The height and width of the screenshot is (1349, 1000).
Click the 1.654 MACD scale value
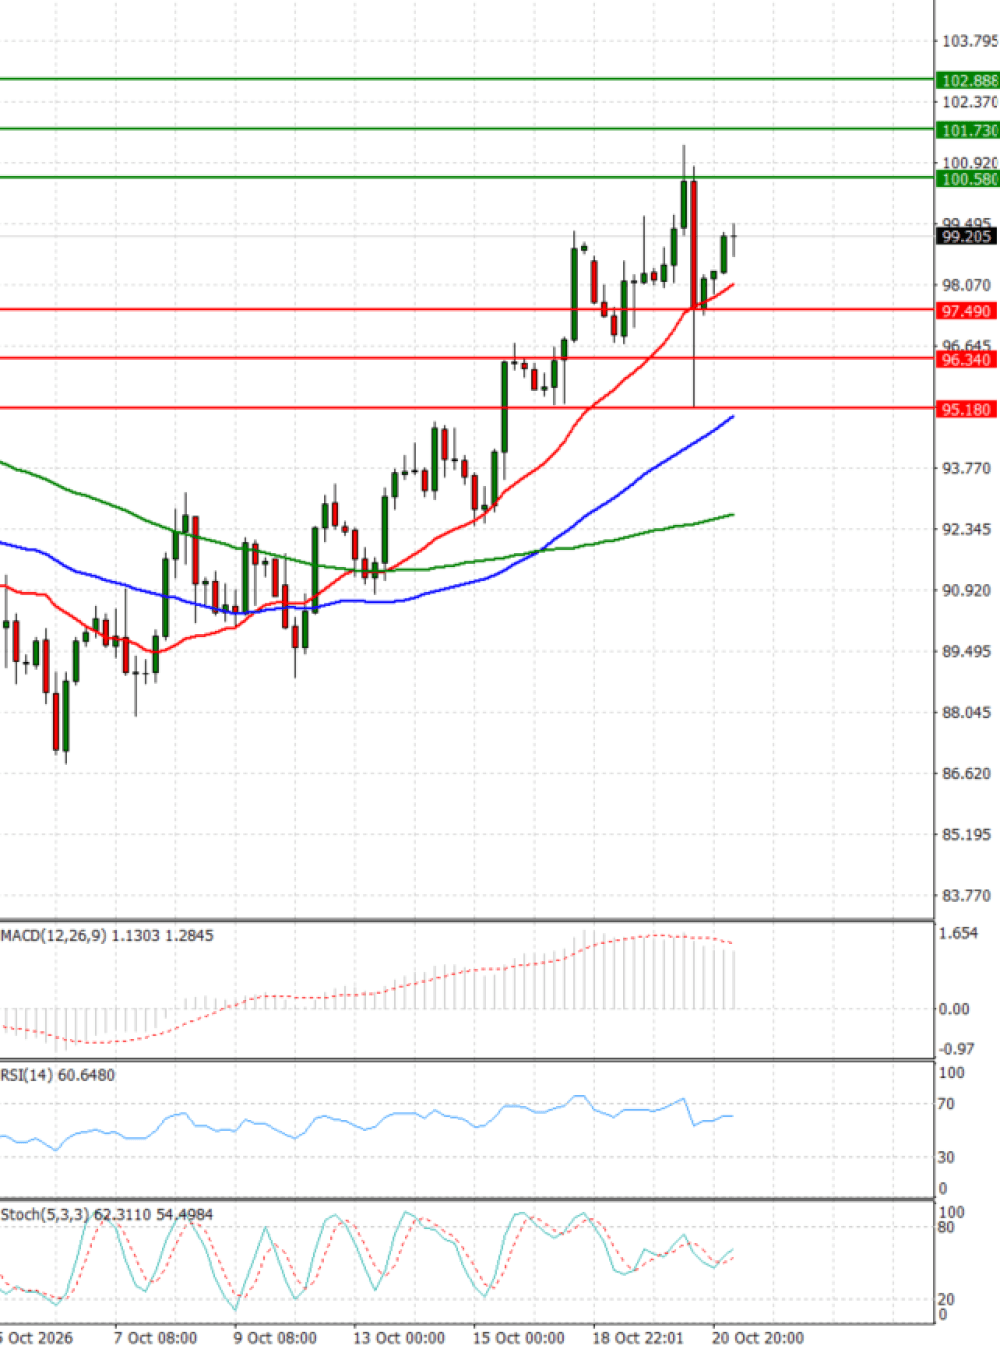click(x=958, y=933)
